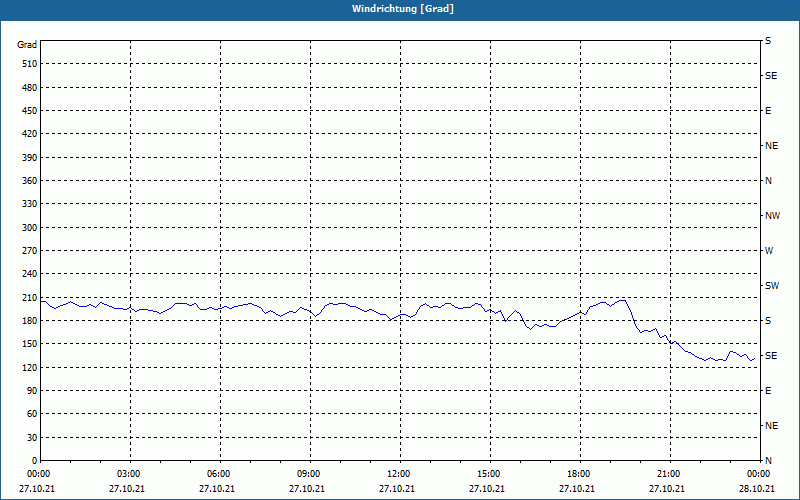Pick the 180 y-axis label

(x=30, y=320)
